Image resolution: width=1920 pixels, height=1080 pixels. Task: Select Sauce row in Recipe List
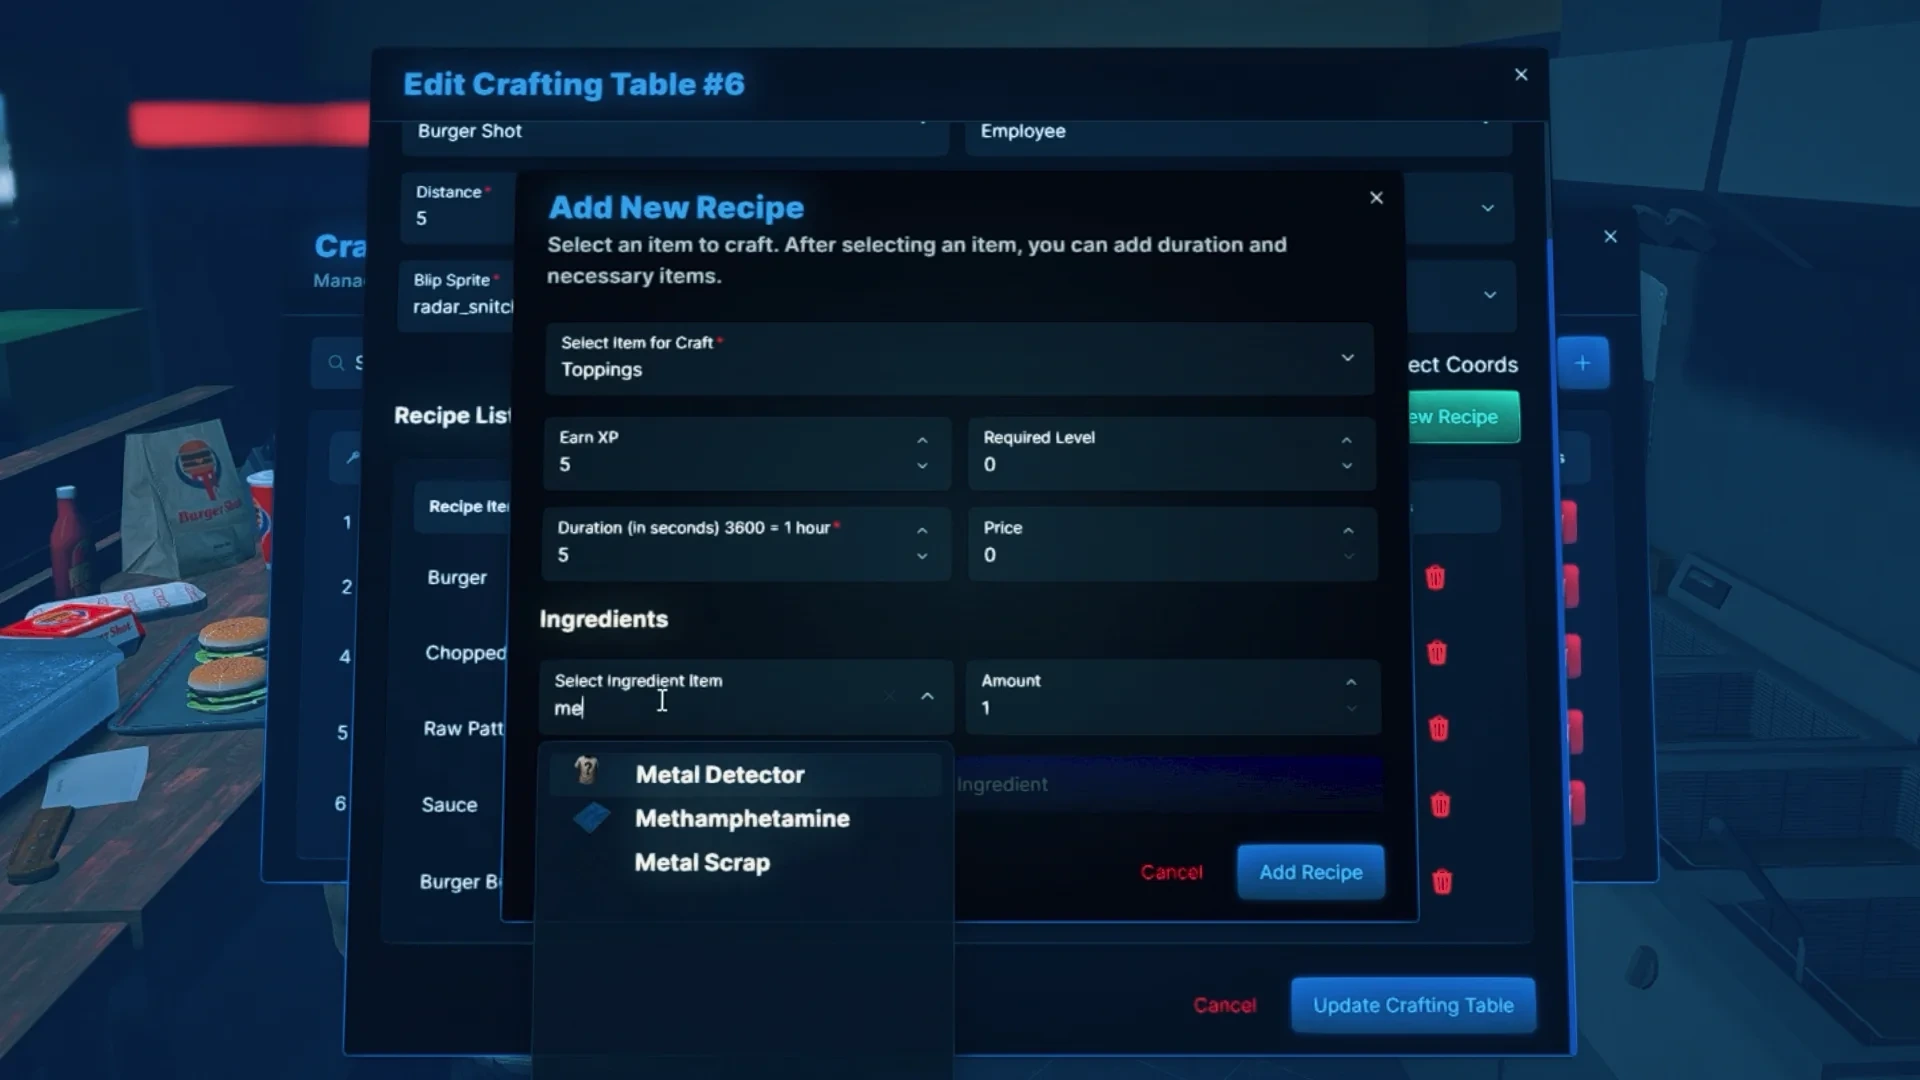(x=449, y=805)
